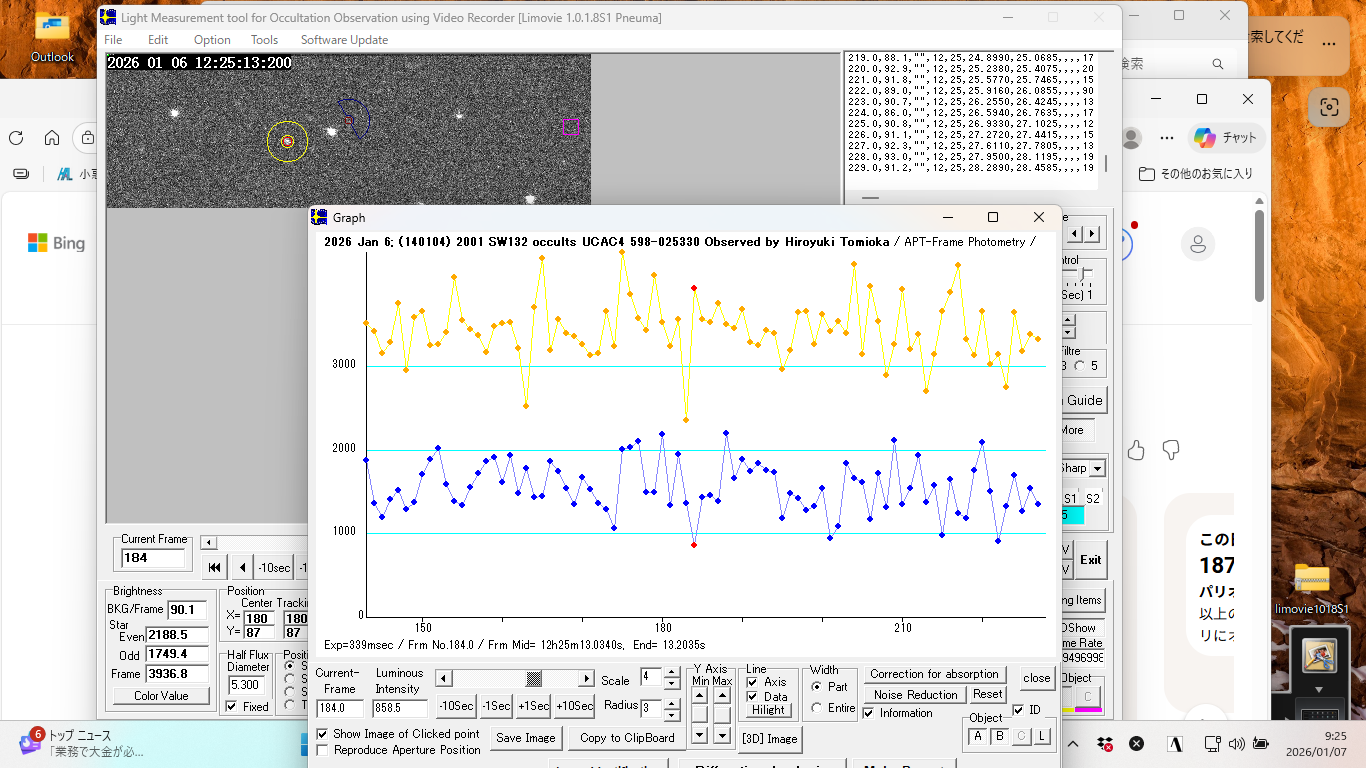Select the Entire width radio button

[x=816, y=708]
